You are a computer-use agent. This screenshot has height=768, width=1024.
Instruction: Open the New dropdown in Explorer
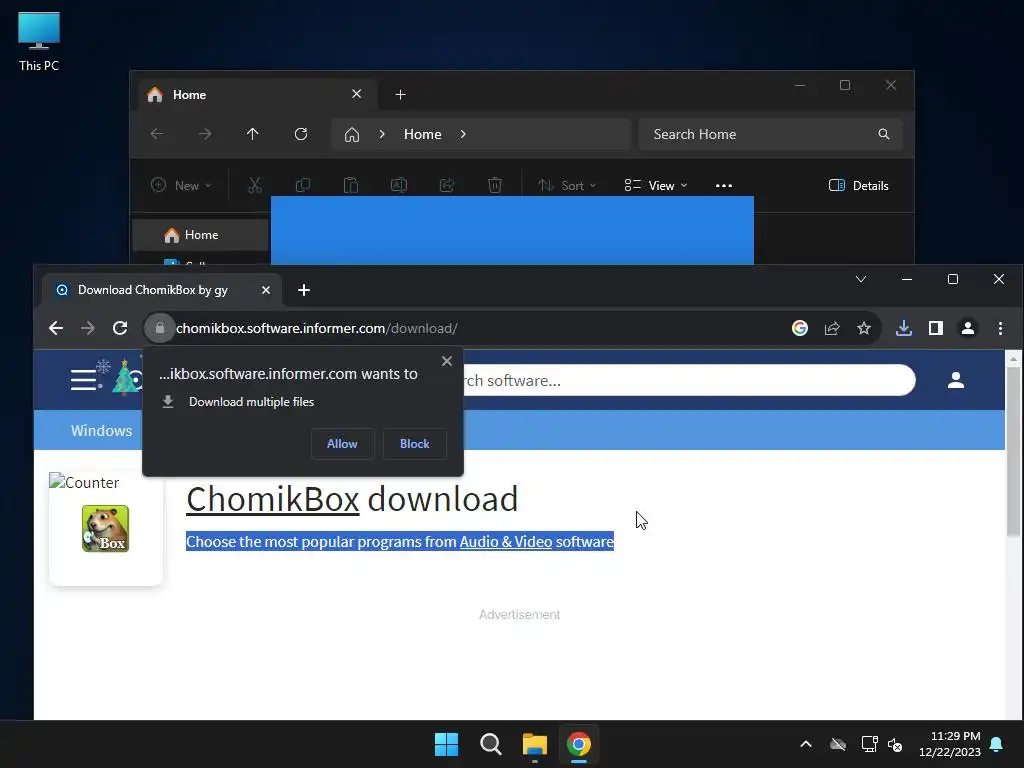pos(181,185)
